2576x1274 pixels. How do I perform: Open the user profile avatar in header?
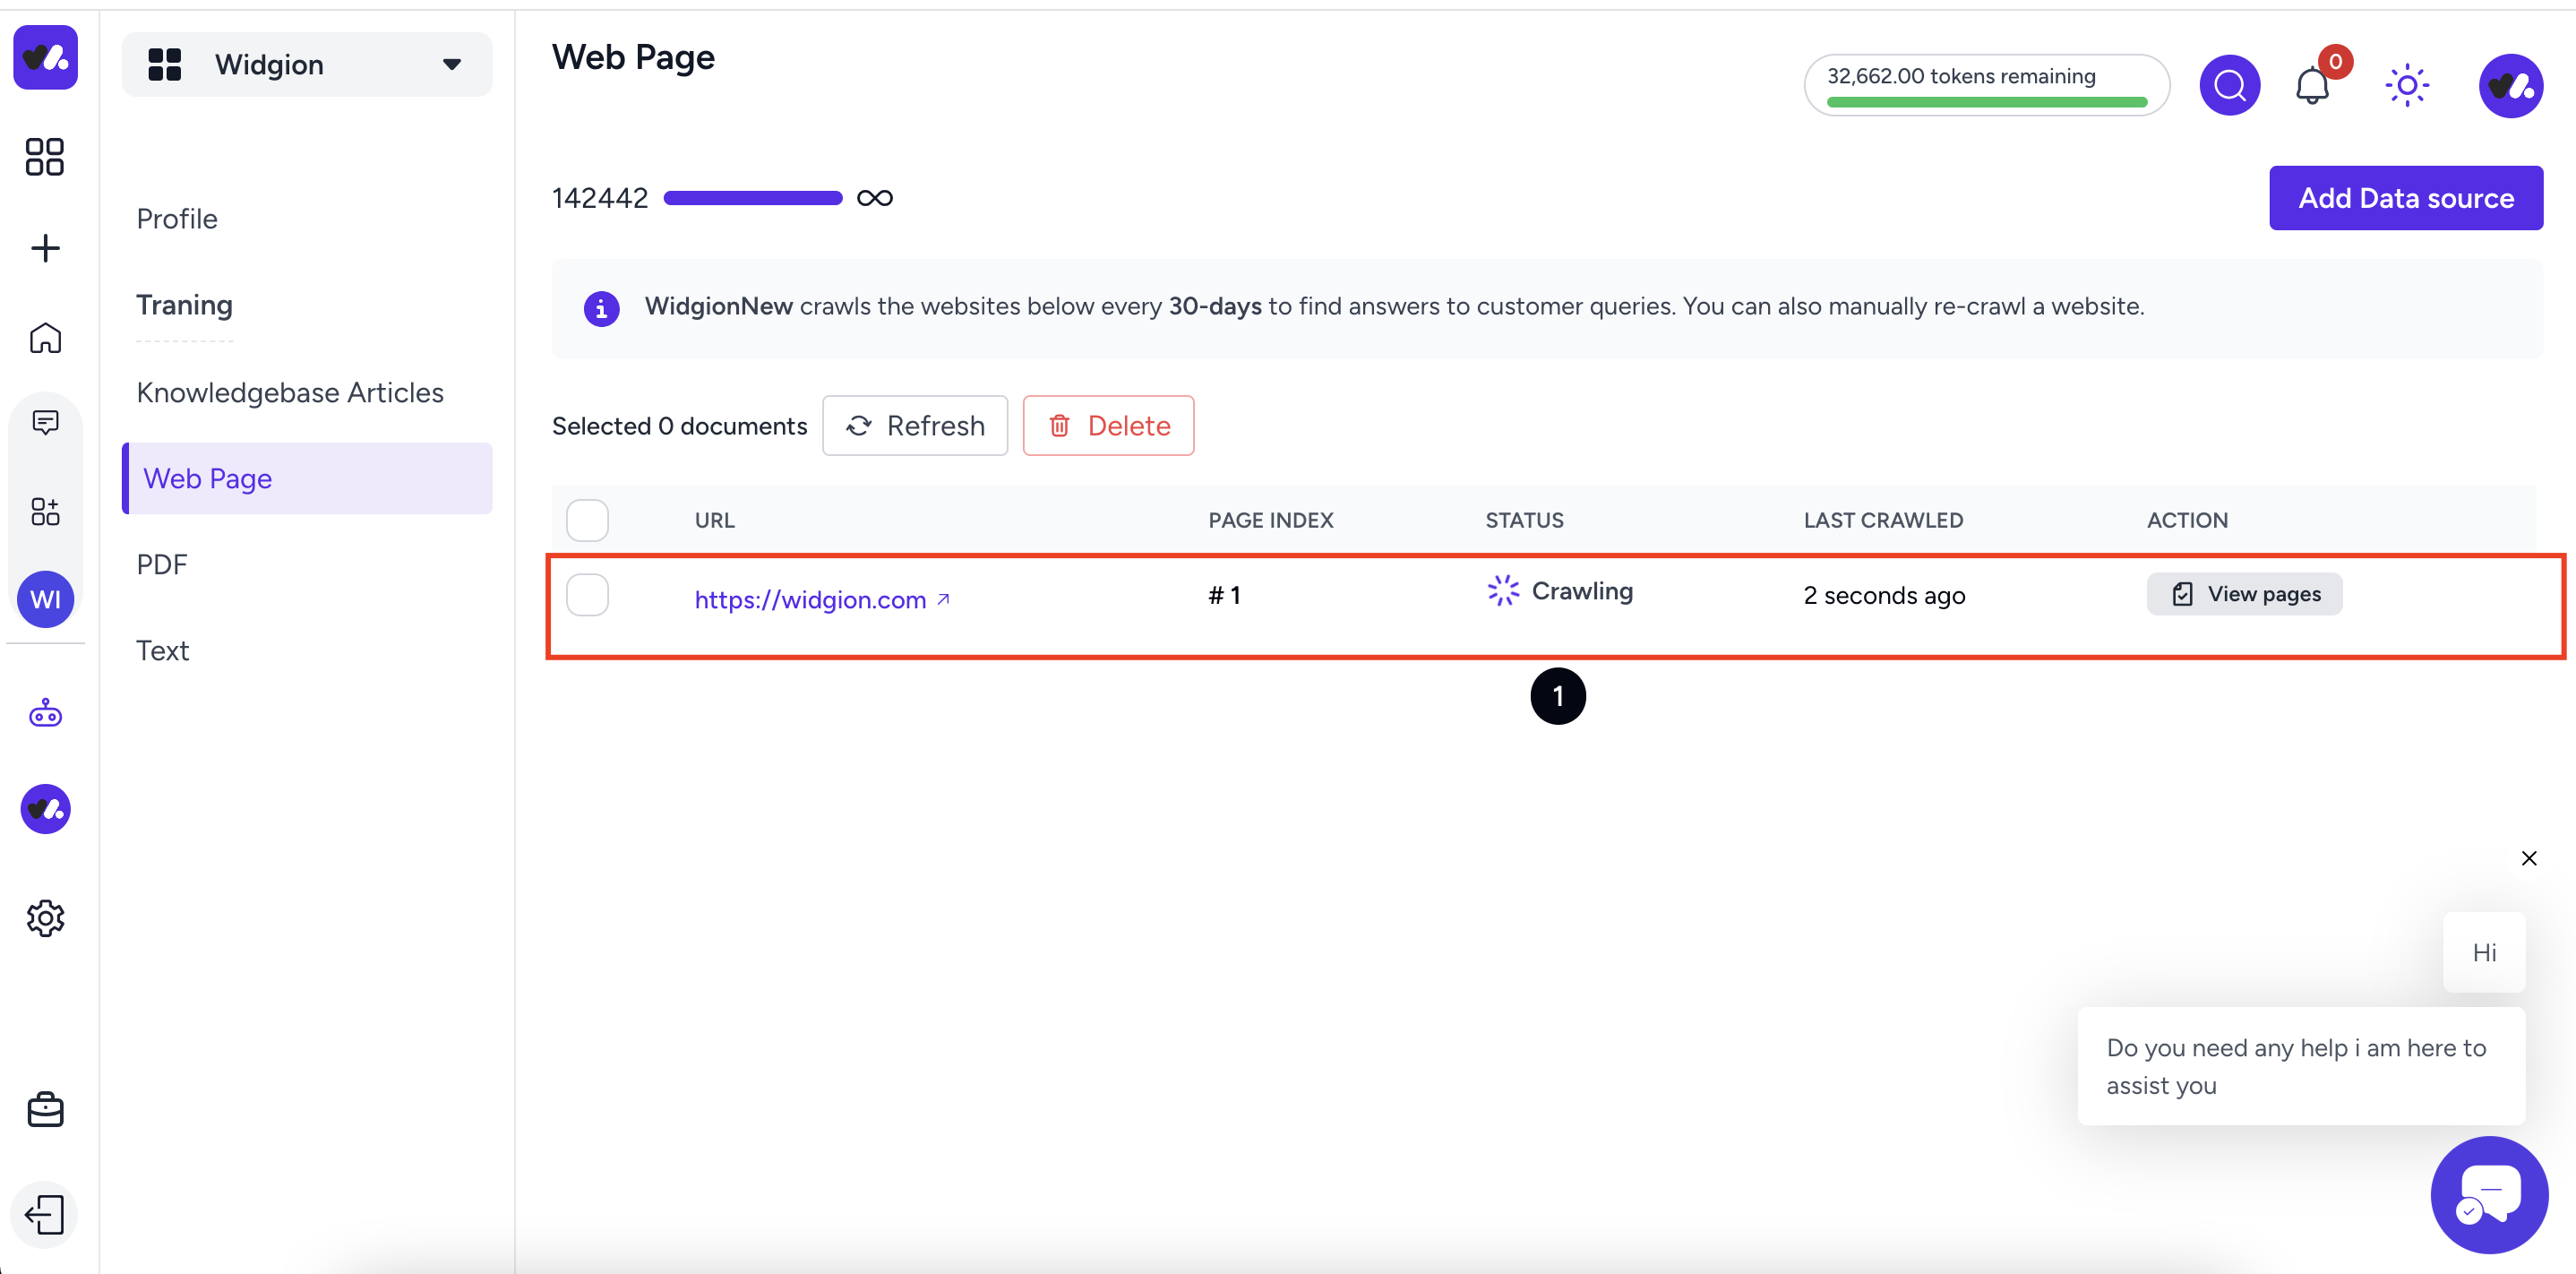coord(2510,85)
